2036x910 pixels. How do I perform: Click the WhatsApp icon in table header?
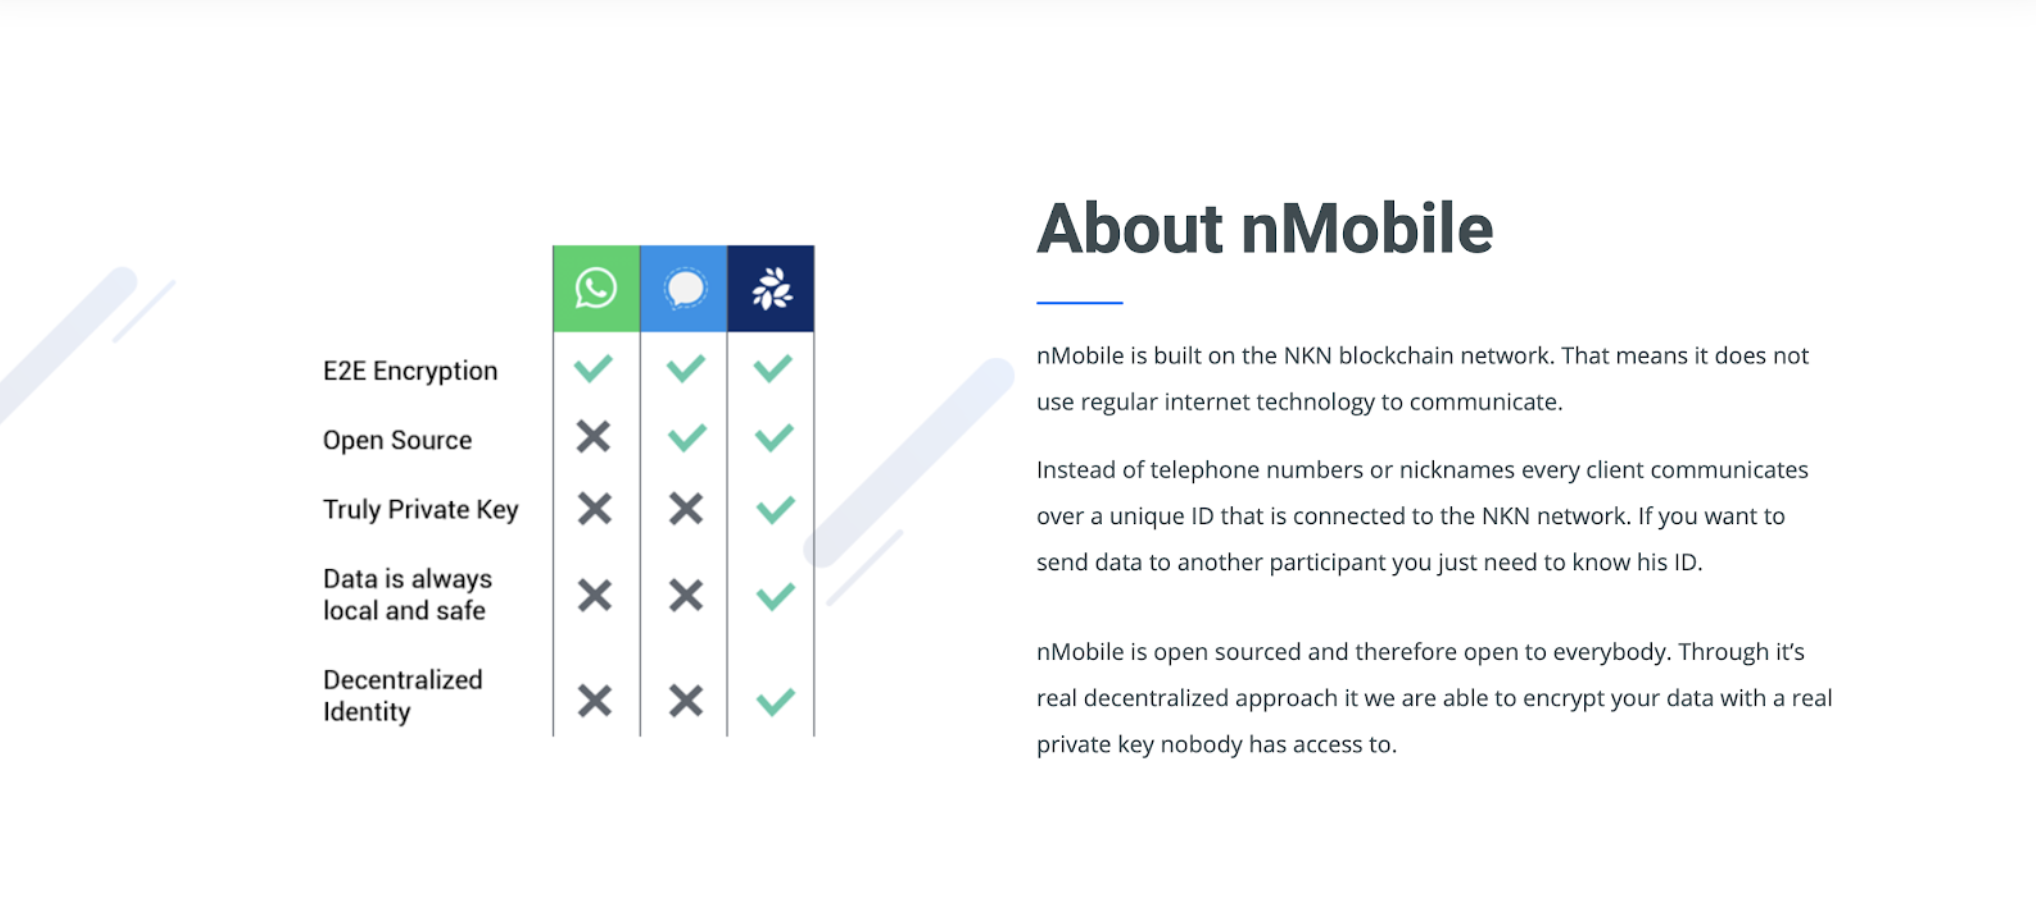pyautogui.click(x=596, y=288)
